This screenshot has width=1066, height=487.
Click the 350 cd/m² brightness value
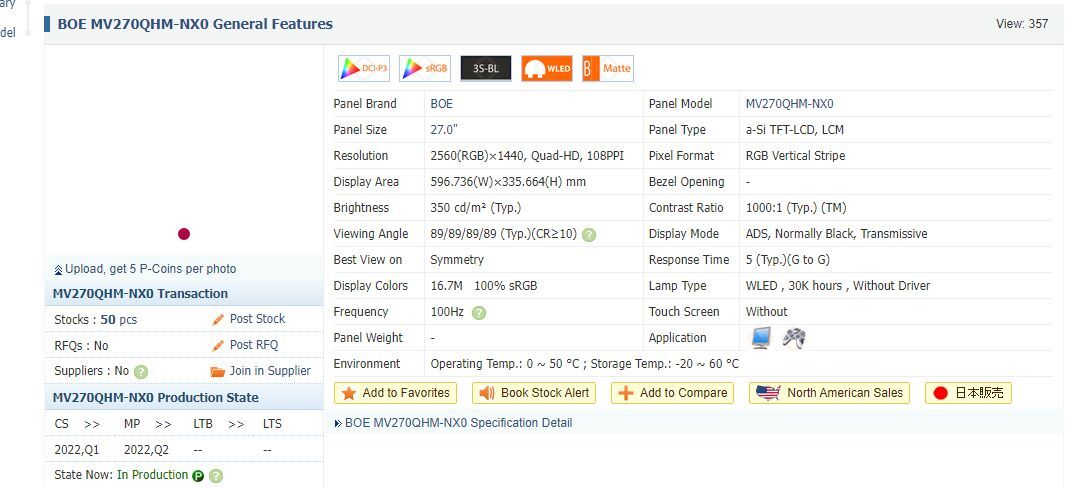475,208
